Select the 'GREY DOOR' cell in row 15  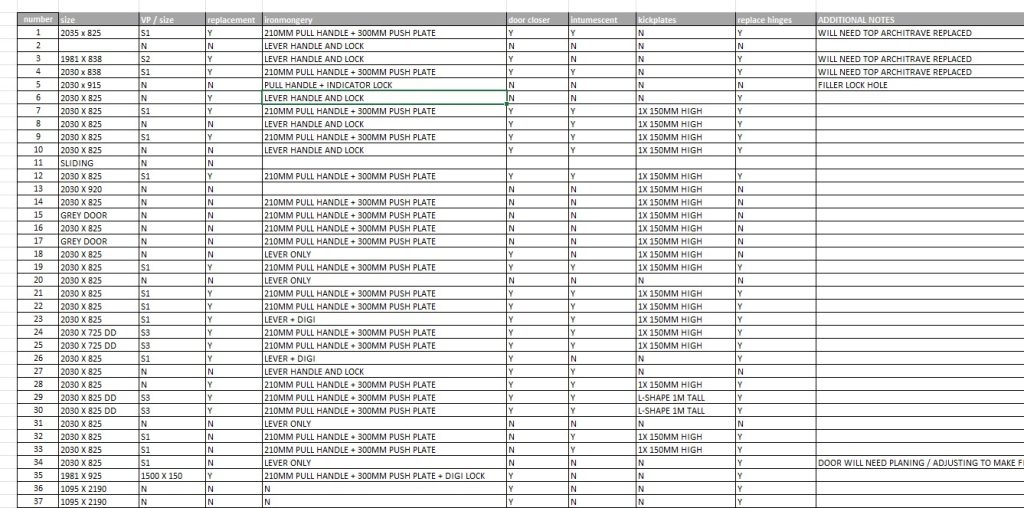[97, 215]
